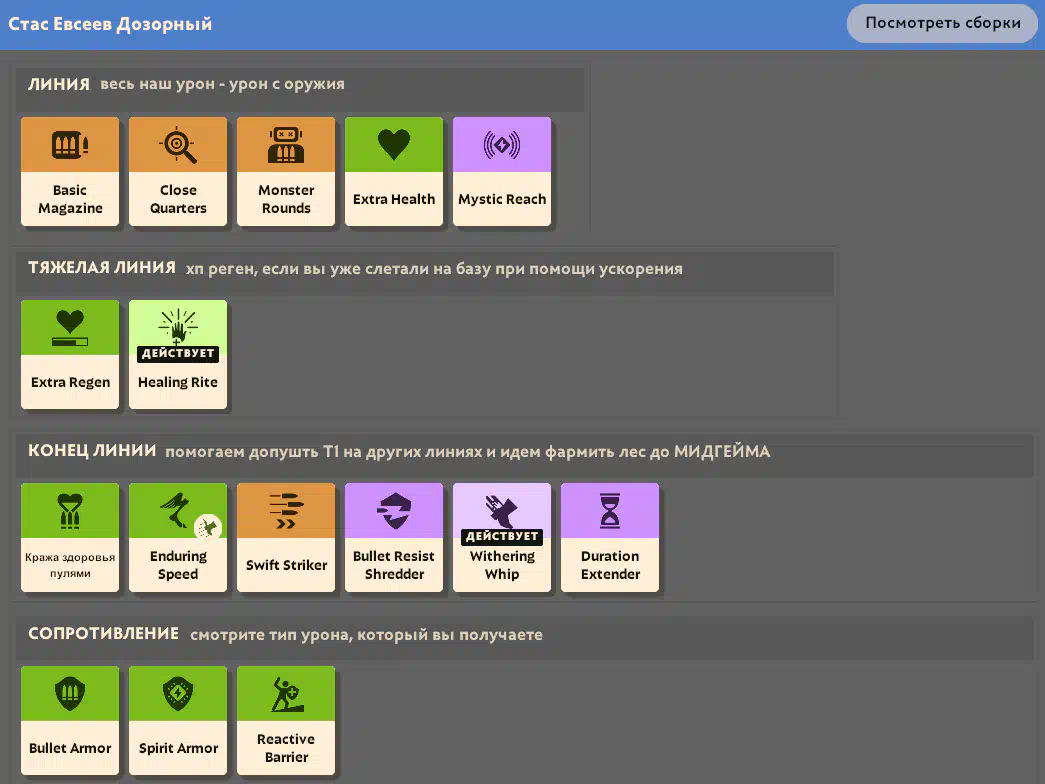The height and width of the screenshot is (784, 1045).
Task: Select the Swift Striker item
Action: 286,537
